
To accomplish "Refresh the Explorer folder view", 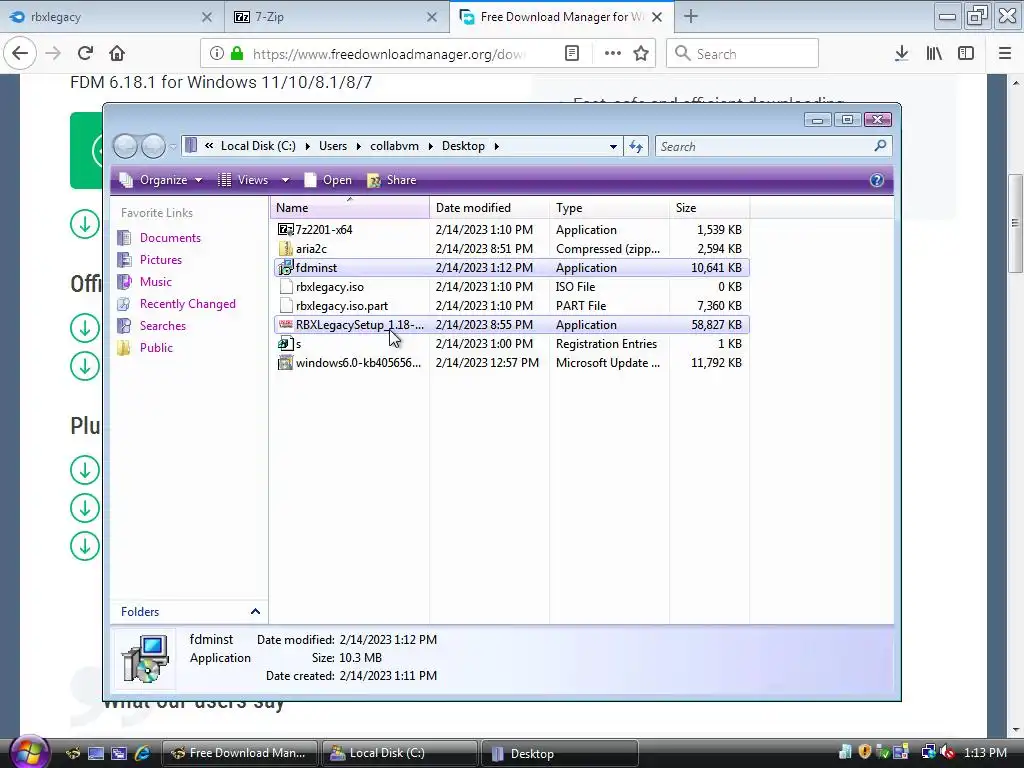I will coord(636,146).
